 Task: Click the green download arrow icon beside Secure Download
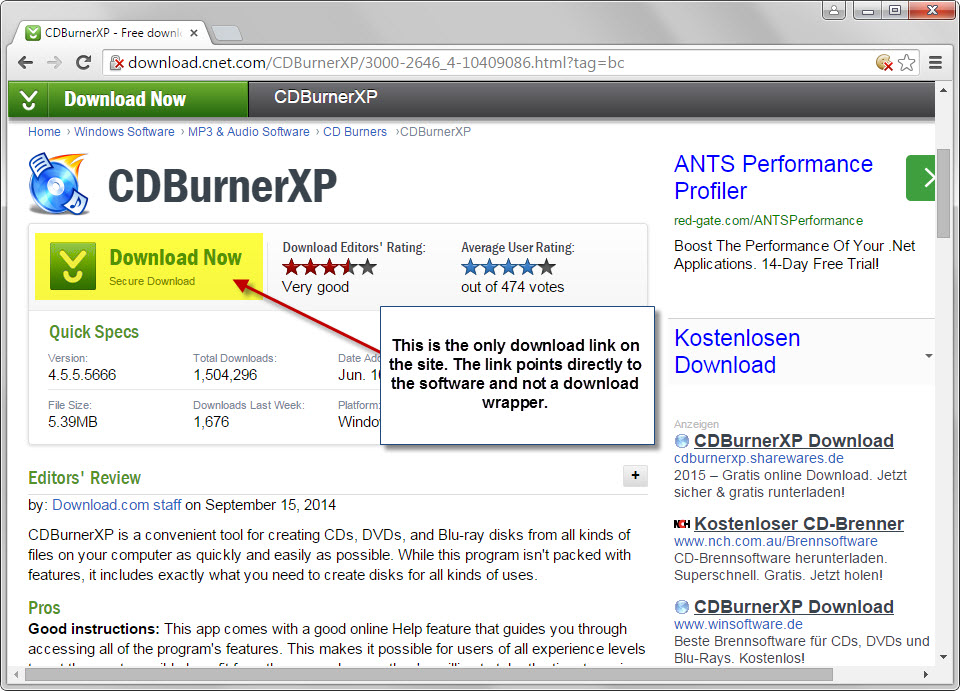click(73, 266)
